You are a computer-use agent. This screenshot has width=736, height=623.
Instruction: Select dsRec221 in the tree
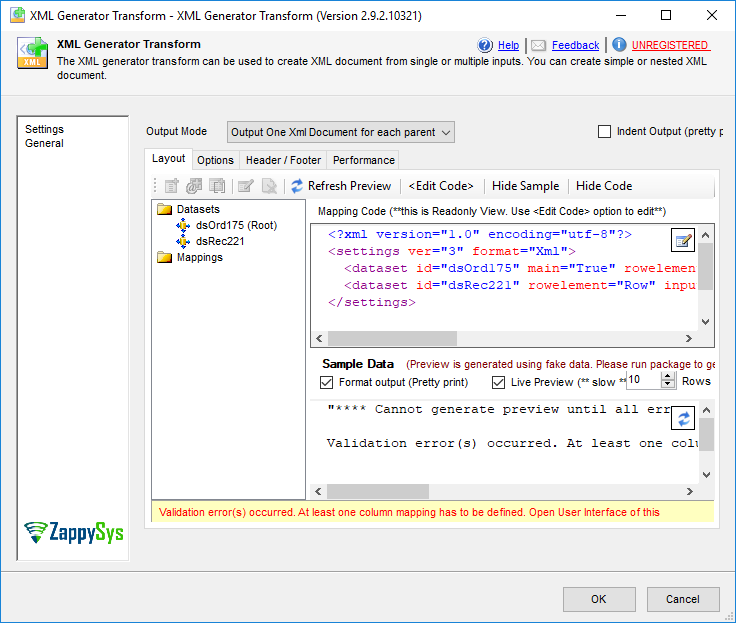(x=220, y=241)
